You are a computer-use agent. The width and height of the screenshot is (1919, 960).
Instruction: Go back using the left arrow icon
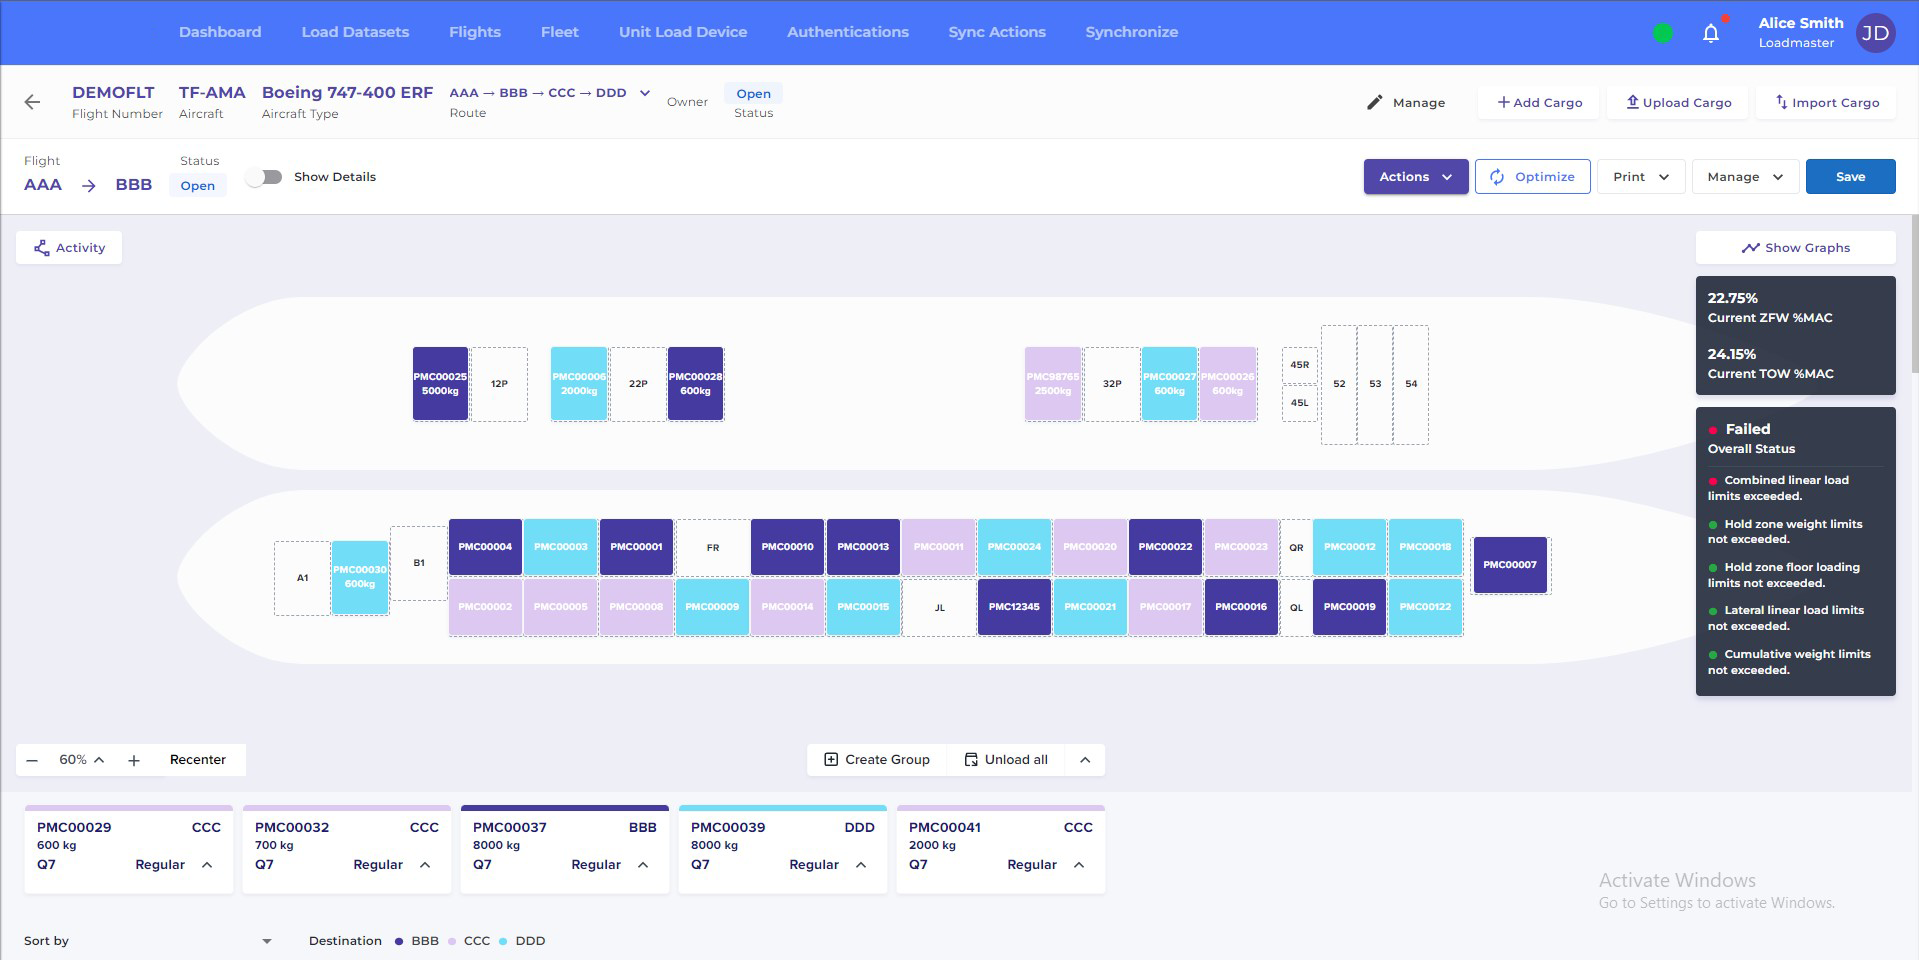[x=32, y=102]
